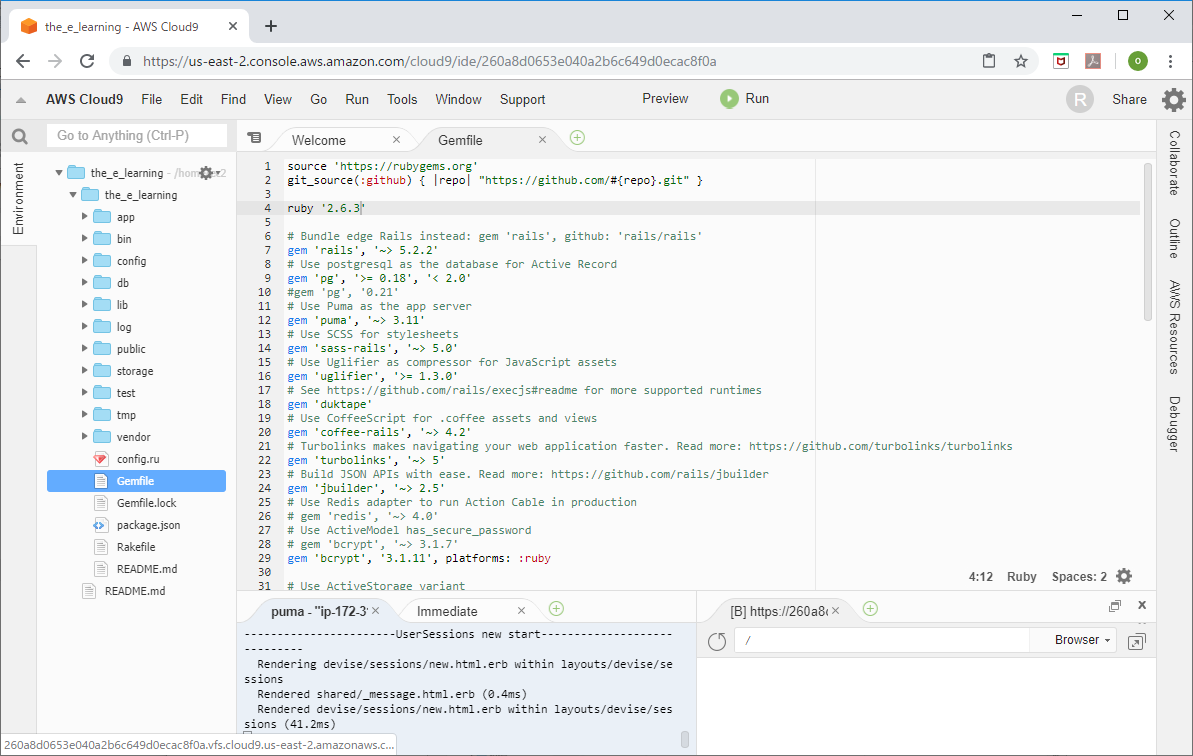
Task: Open Gemfile.lock in the file tree
Action: (146, 503)
